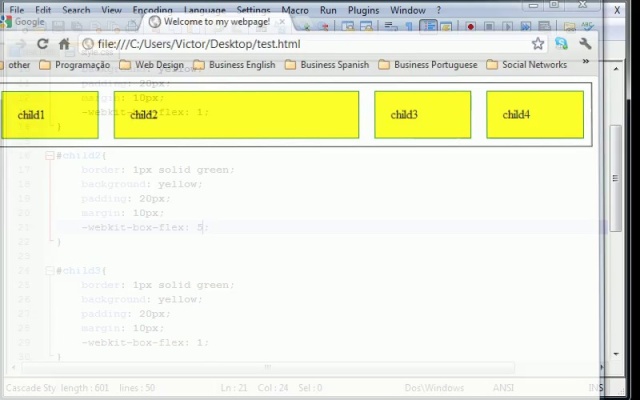Open the Web Design bookmarks folder
640x400 pixels.
pos(151,64)
